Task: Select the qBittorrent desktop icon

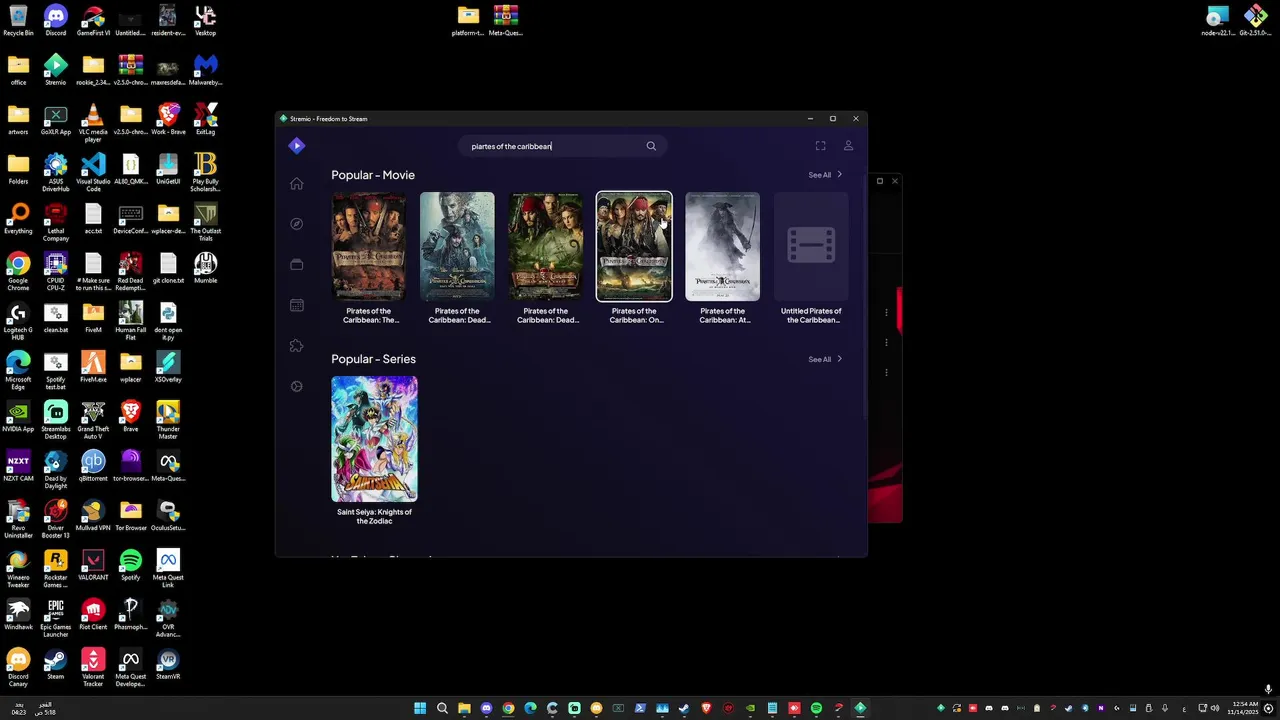Action: pos(93,465)
